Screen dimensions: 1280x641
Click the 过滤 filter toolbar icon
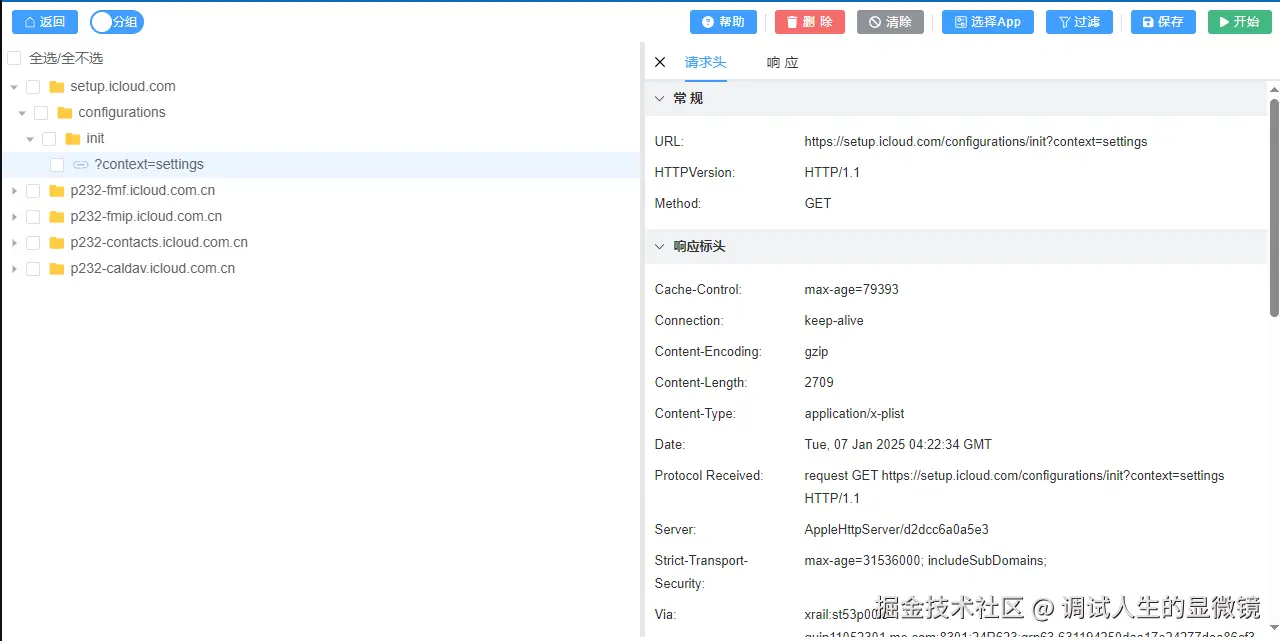pos(1062,21)
